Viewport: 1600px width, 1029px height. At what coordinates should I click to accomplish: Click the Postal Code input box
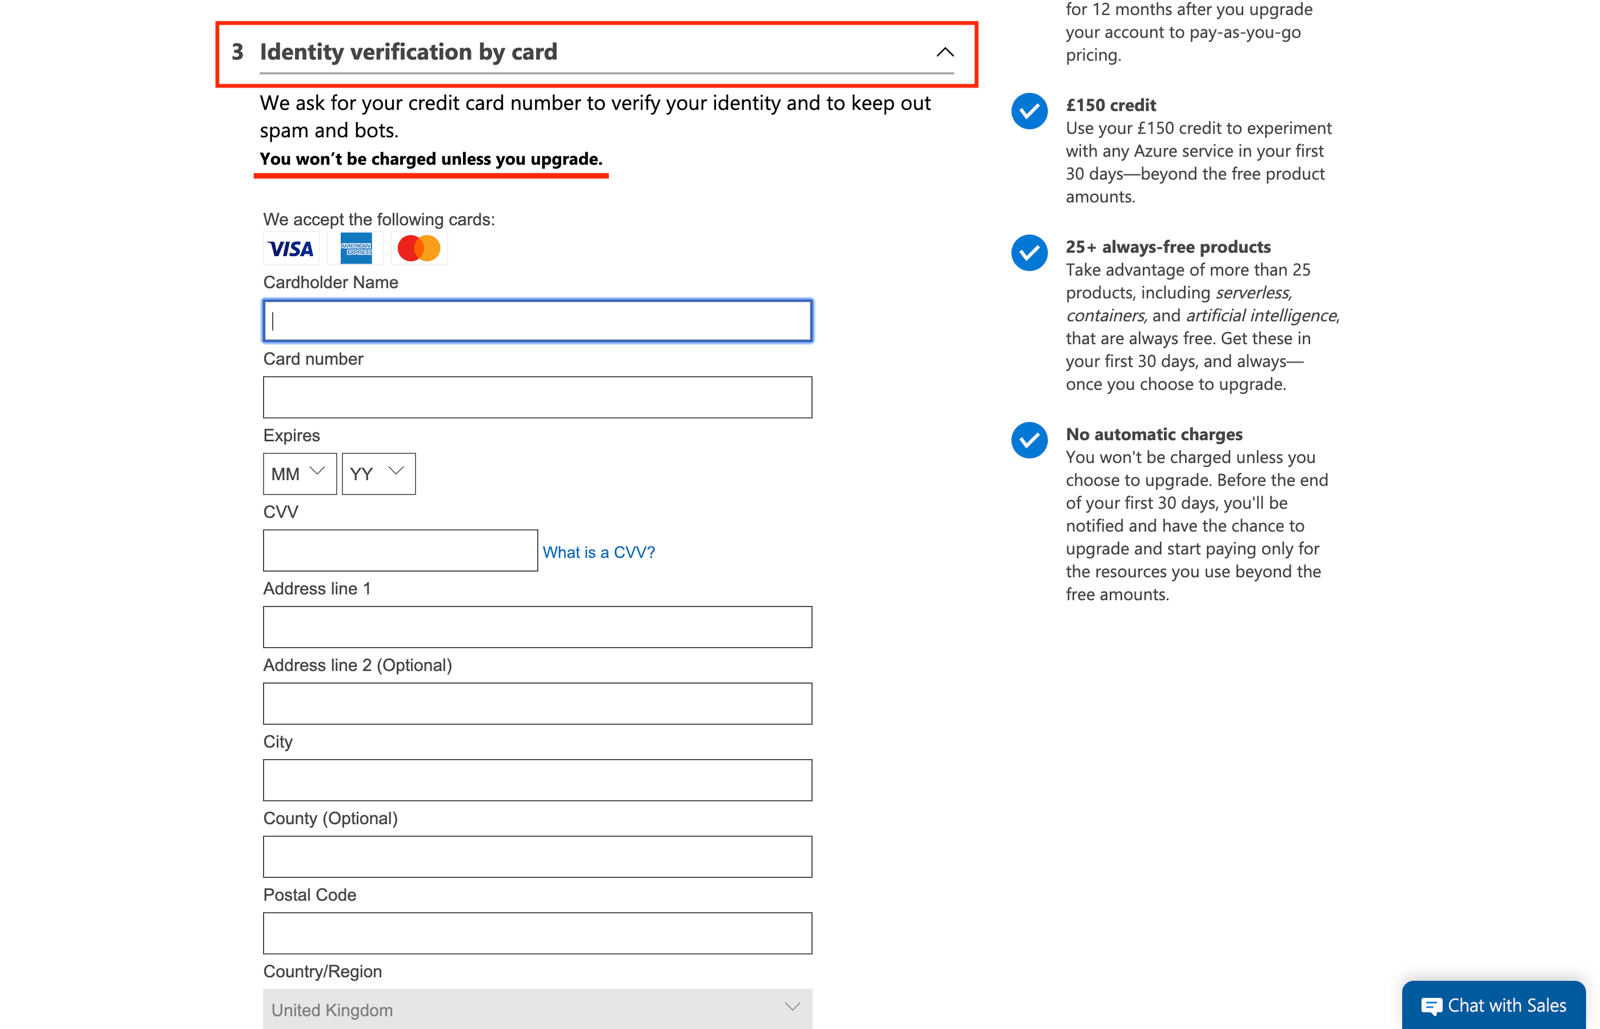[537, 933]
